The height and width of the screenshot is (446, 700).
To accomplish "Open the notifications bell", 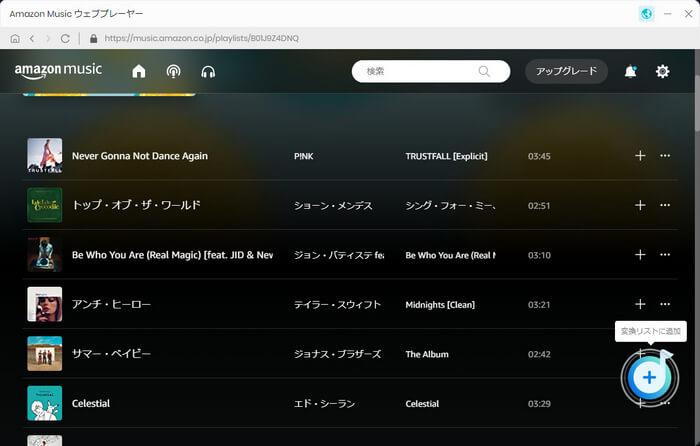I will point(630,71).
